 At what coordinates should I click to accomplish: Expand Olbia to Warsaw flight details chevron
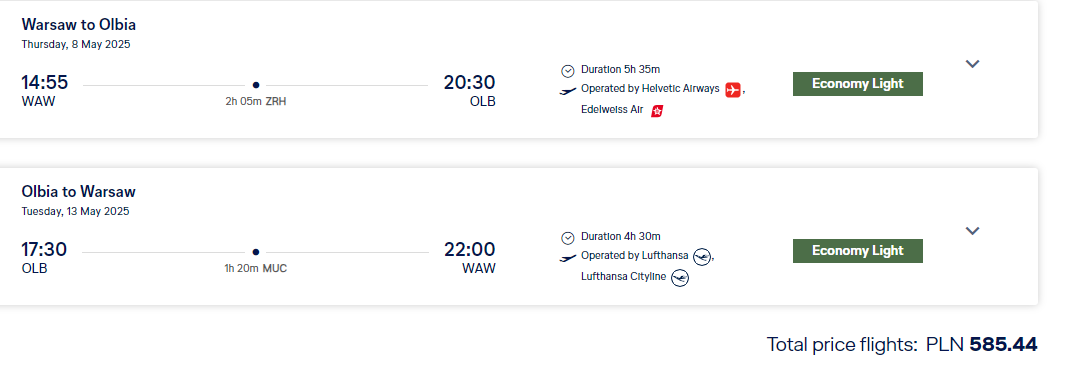972,231
